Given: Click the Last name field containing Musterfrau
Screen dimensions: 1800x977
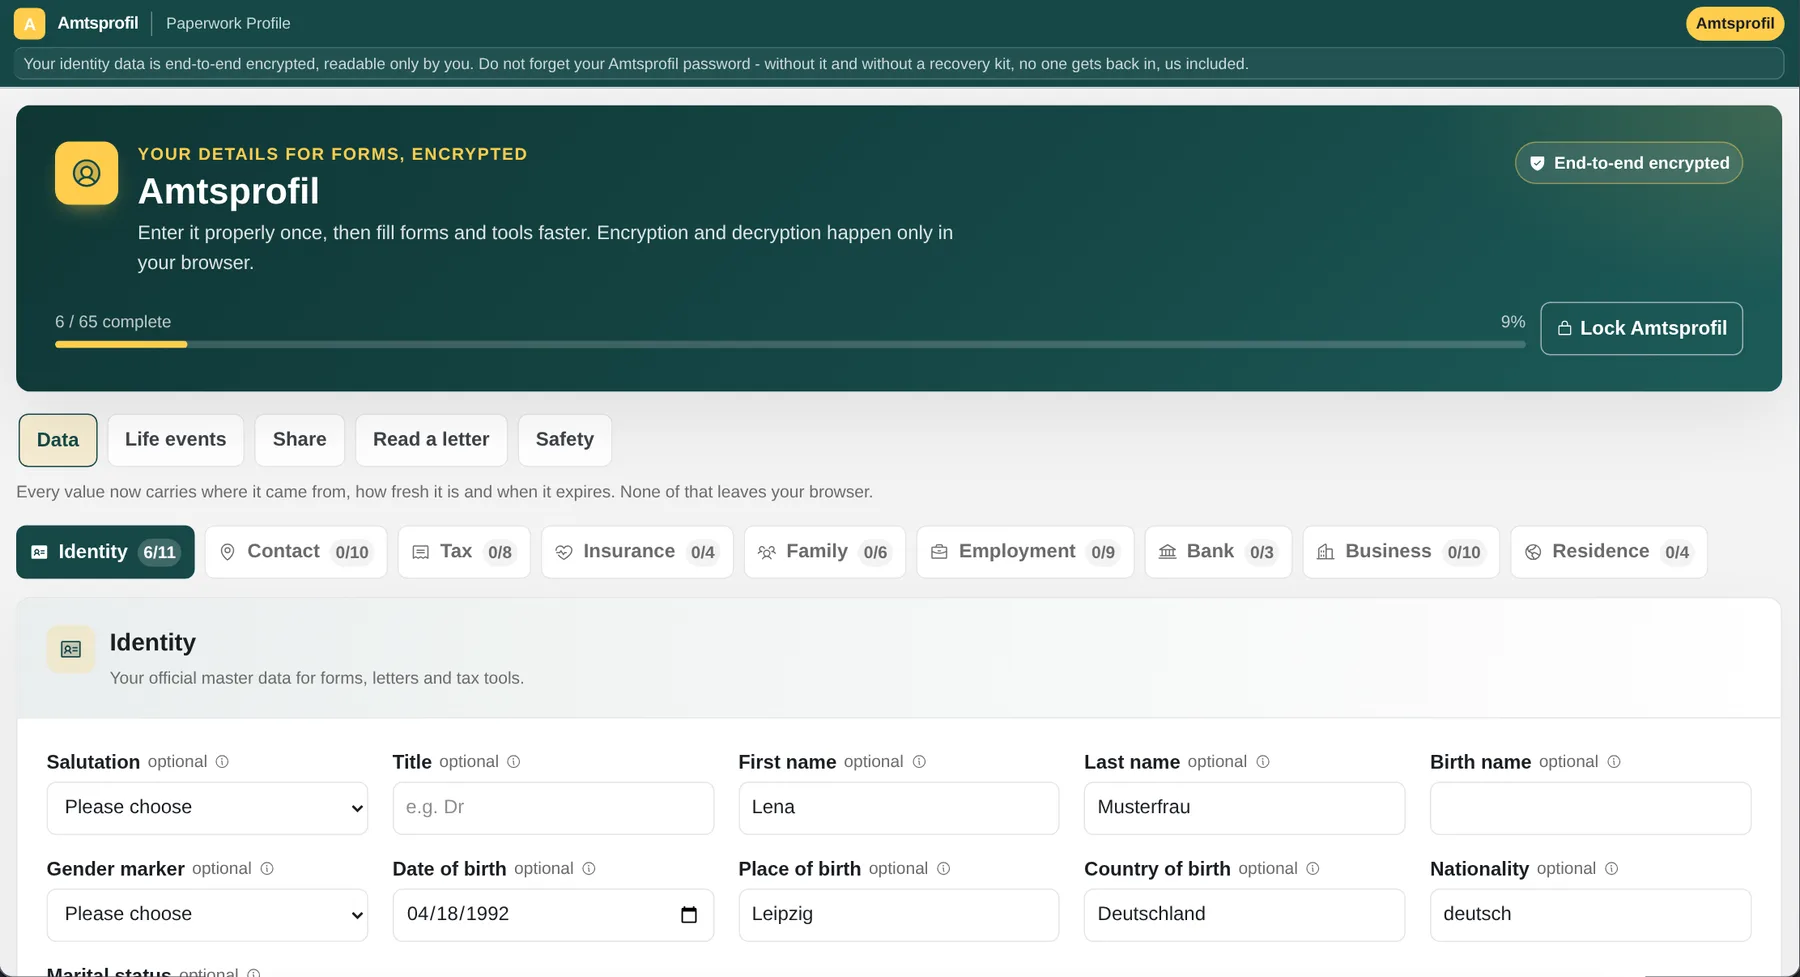Looking at the screenshot, I should [1244, 808].
